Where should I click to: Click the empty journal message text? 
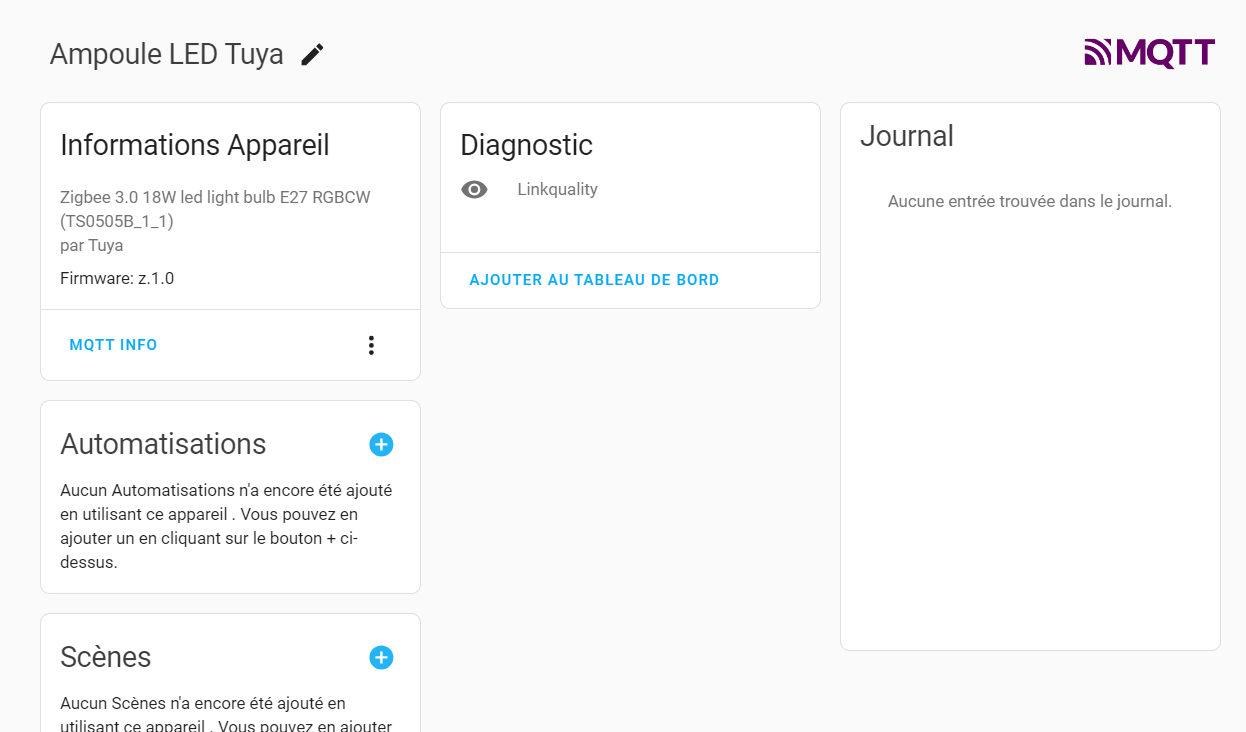(x=1030, y=202)
